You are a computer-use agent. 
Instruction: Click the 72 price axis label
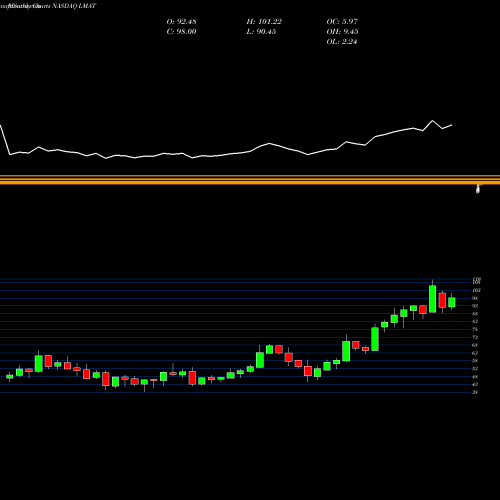tap(475, 337)
